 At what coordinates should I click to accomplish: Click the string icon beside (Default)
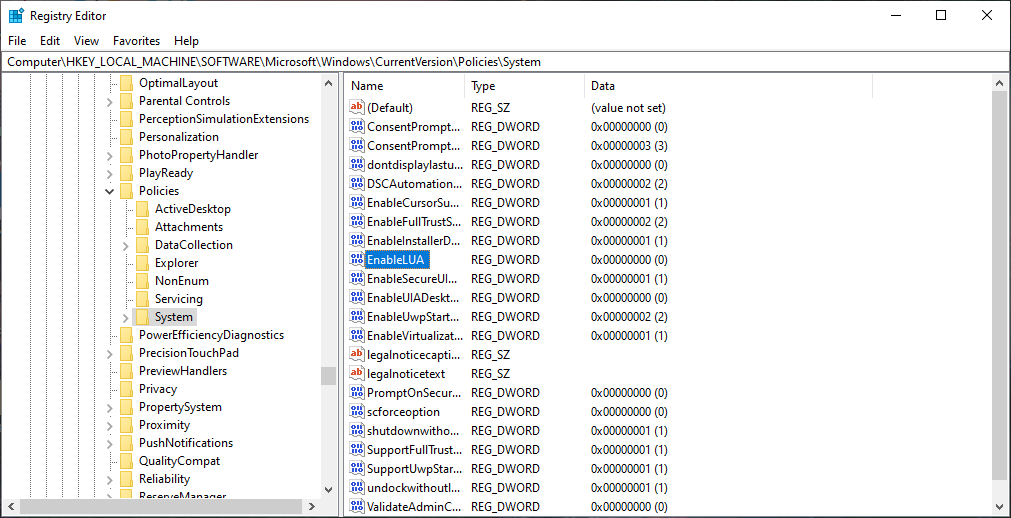click(357, 107)
